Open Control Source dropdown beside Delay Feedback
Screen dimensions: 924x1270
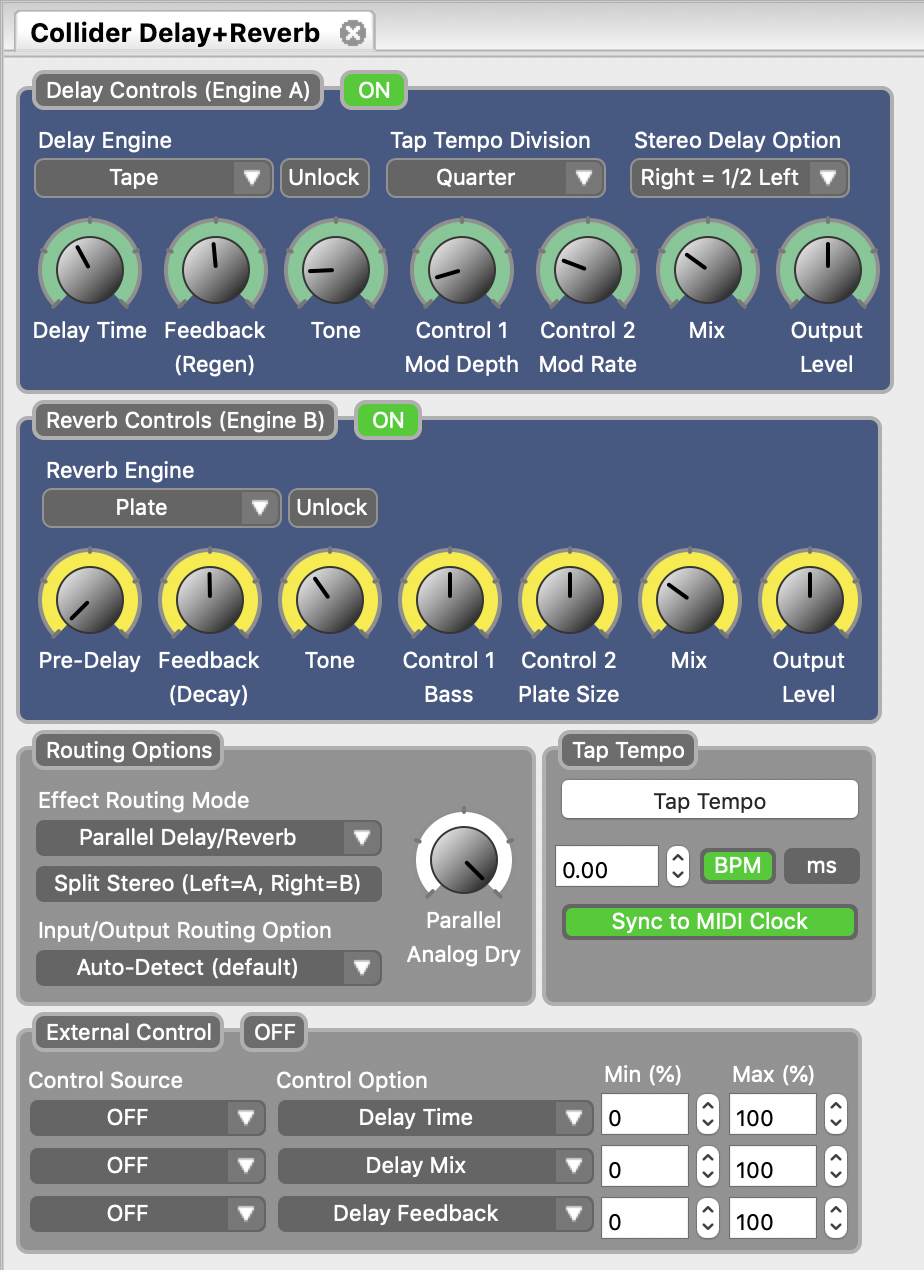(148, 1214)
